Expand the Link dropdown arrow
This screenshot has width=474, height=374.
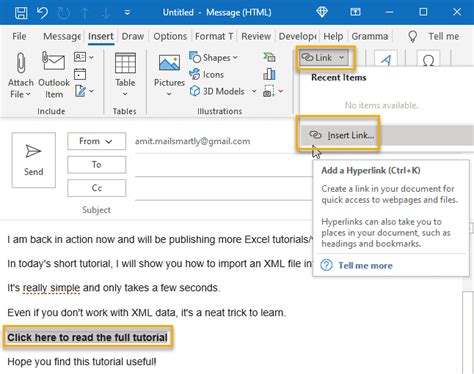tap(341, 58)
